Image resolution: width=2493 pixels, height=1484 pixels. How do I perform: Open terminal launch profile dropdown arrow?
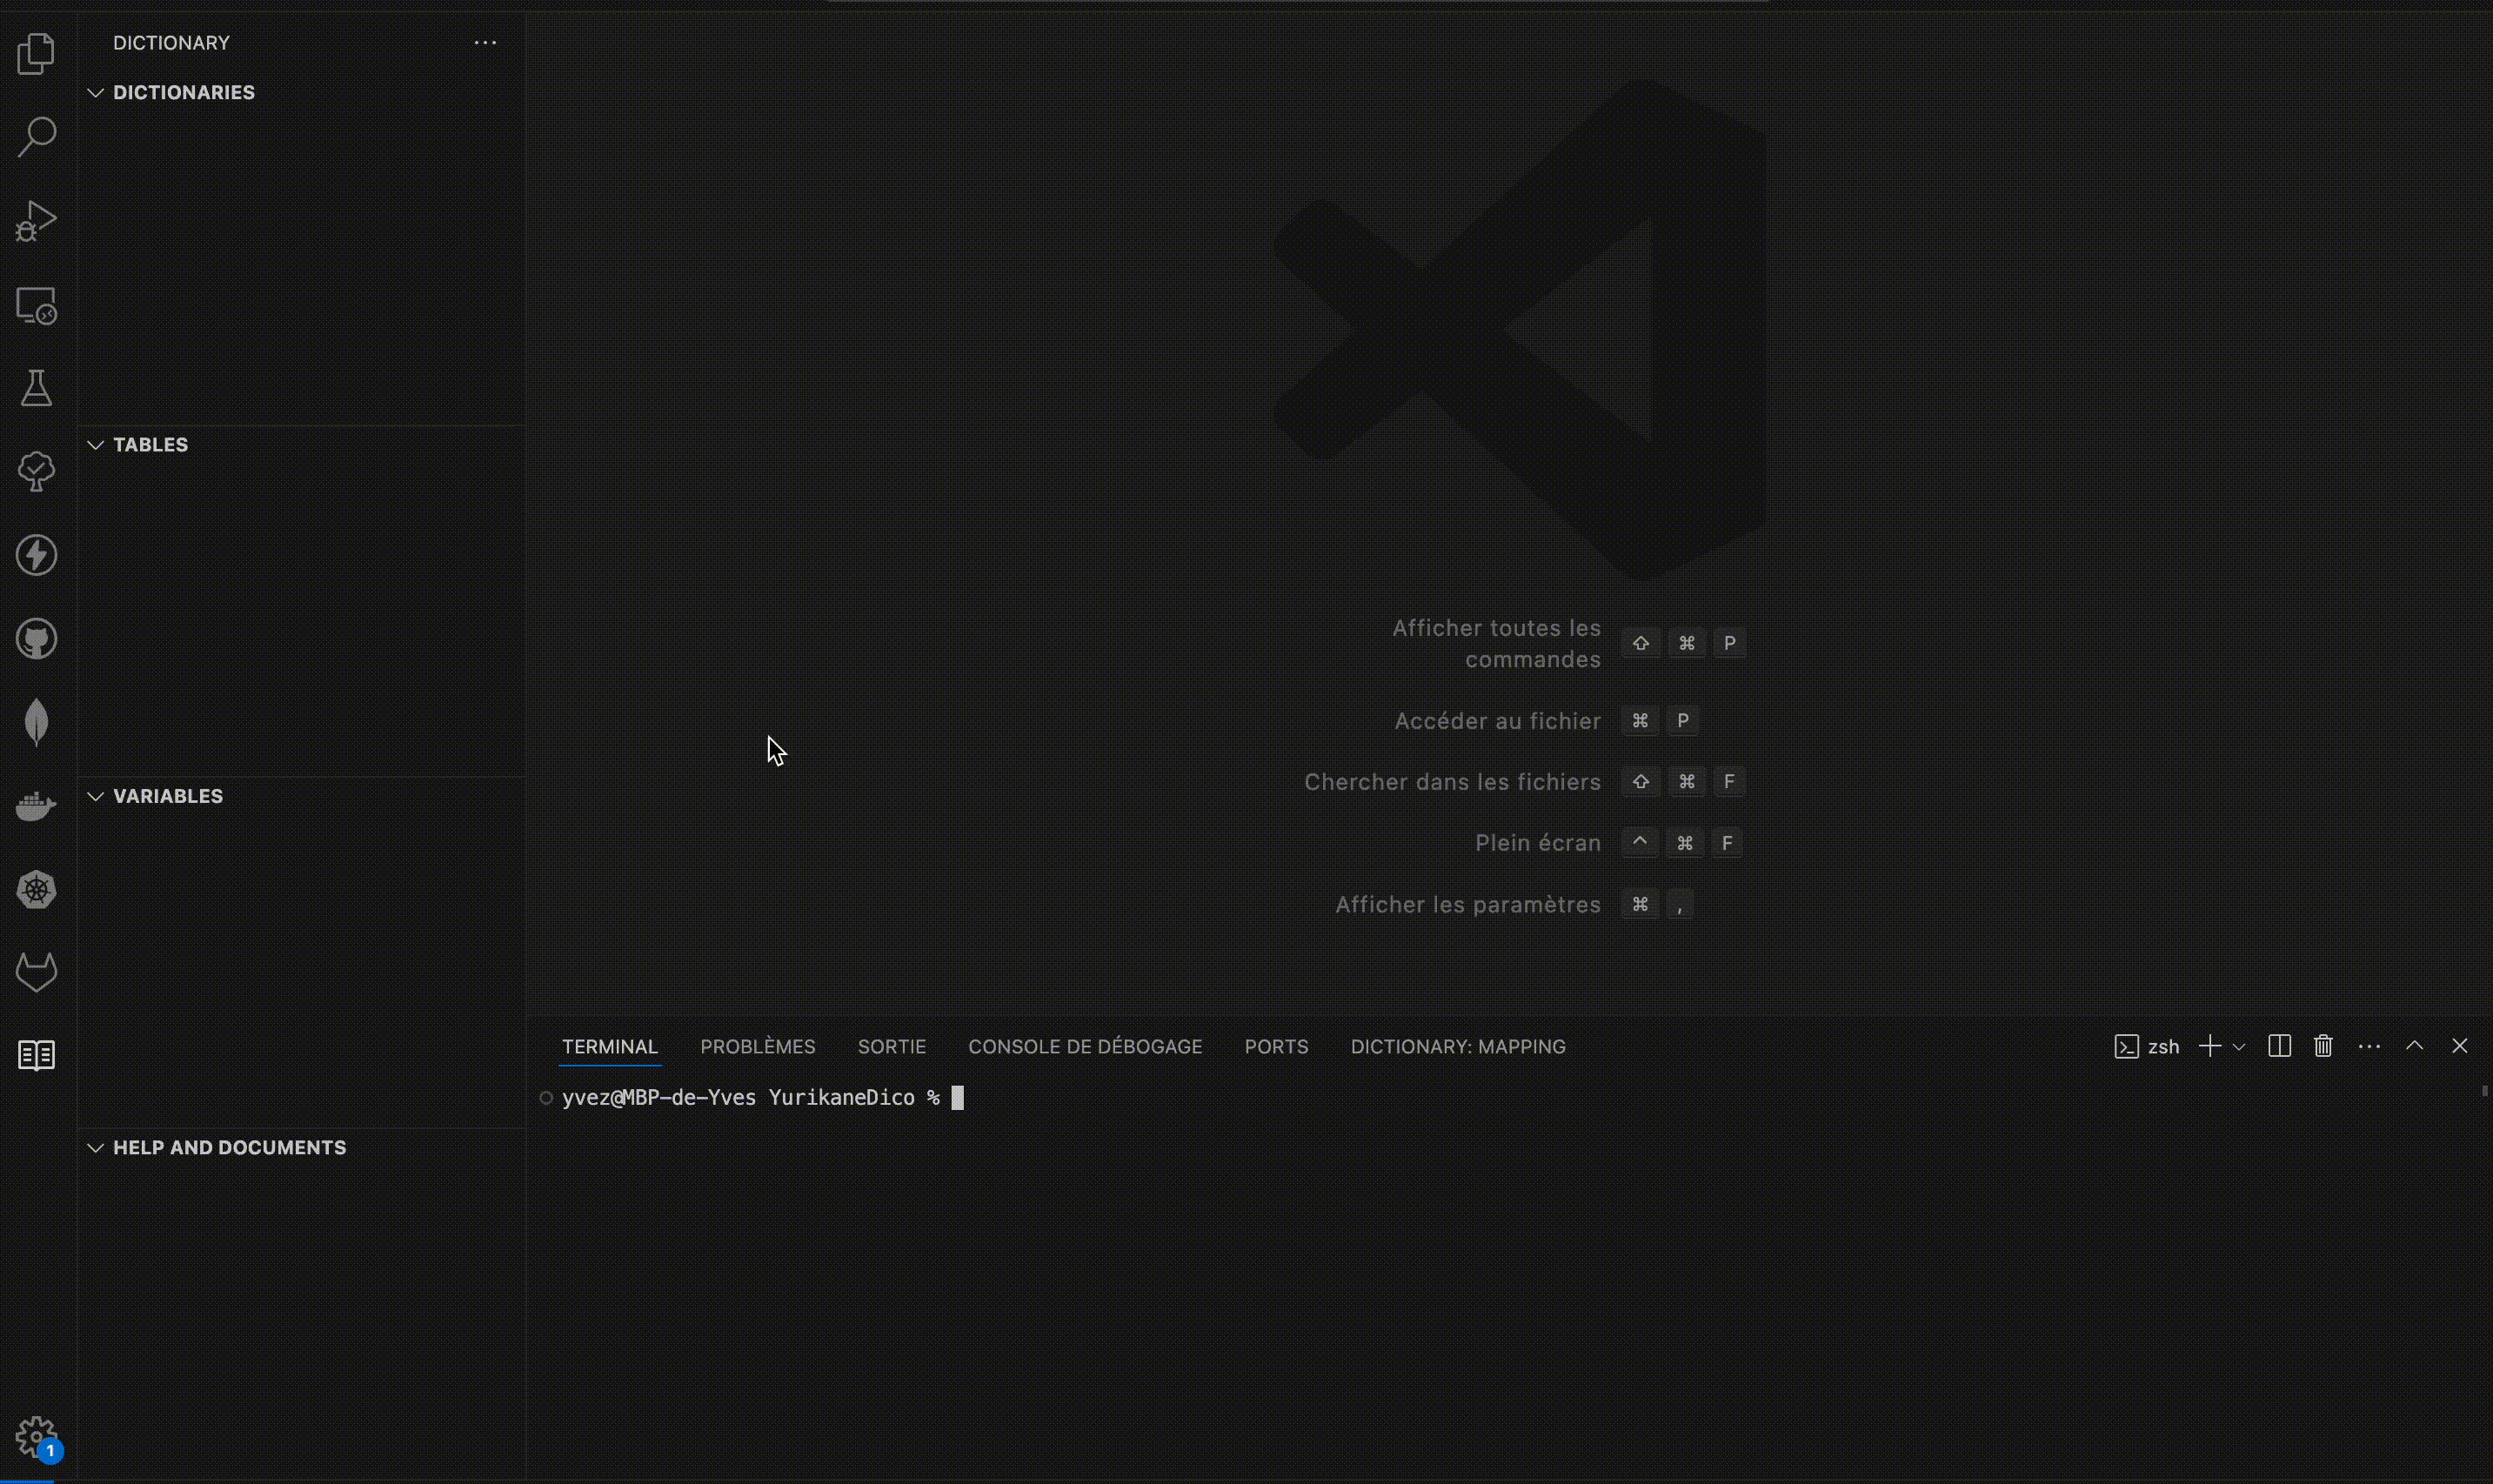2239,1047
